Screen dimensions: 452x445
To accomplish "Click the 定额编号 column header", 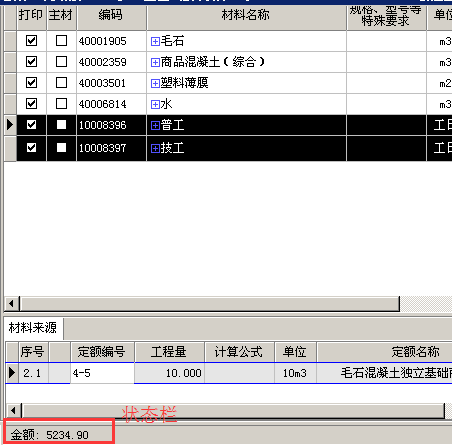I will tap(102, 352).
